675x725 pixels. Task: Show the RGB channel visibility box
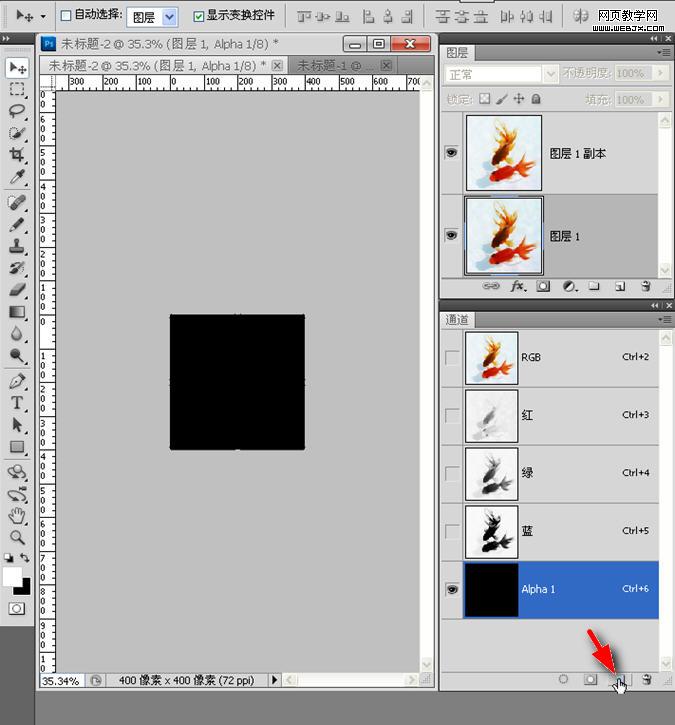(x=452, y=357)
